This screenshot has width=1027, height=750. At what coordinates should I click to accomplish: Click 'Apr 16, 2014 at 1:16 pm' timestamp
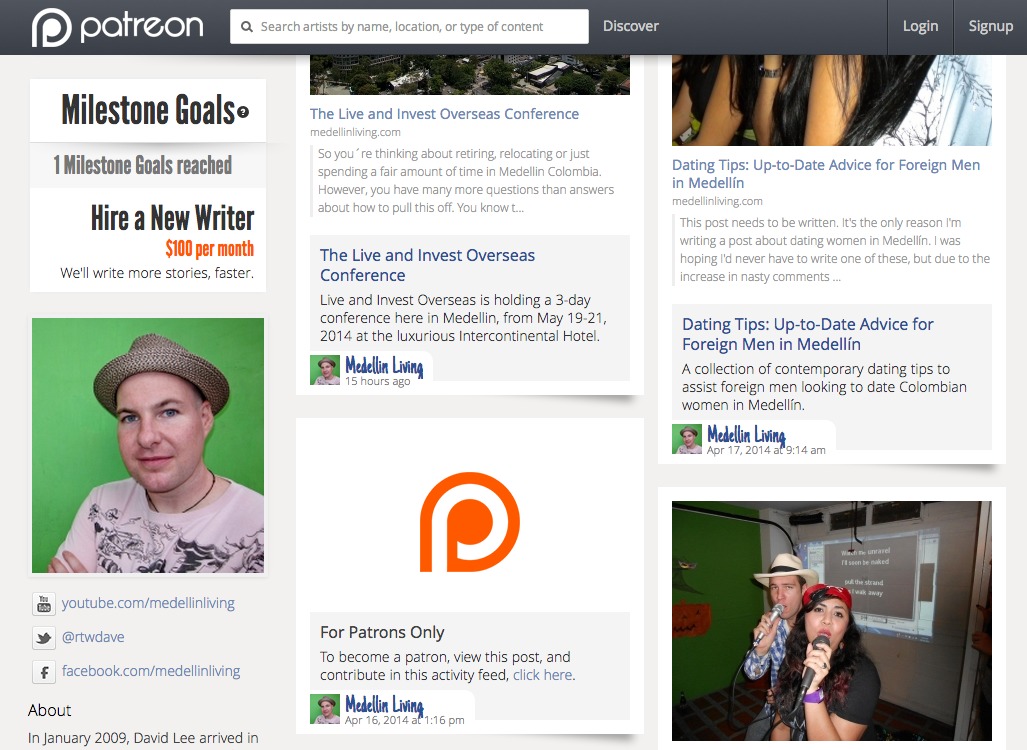click(x=405, y=720)
